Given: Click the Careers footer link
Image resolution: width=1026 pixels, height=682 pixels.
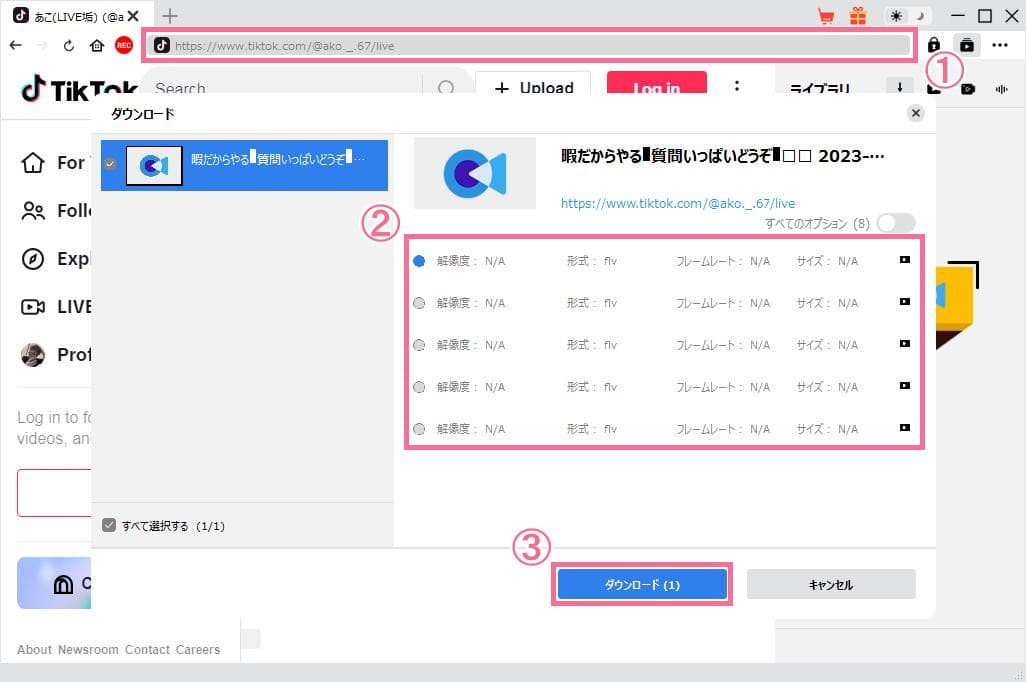Looking at the screenshot, I should tap(198, 649).
